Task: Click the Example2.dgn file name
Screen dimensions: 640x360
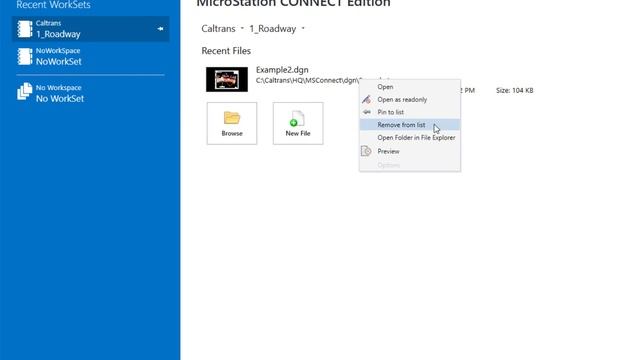Action: 282,70
